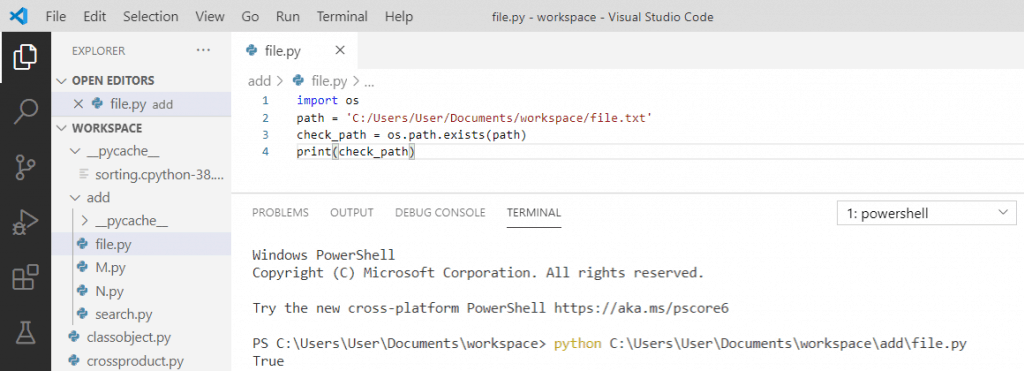Click Python icon beside crossproduct.py
1024x371 pixels.
[74, 361]
